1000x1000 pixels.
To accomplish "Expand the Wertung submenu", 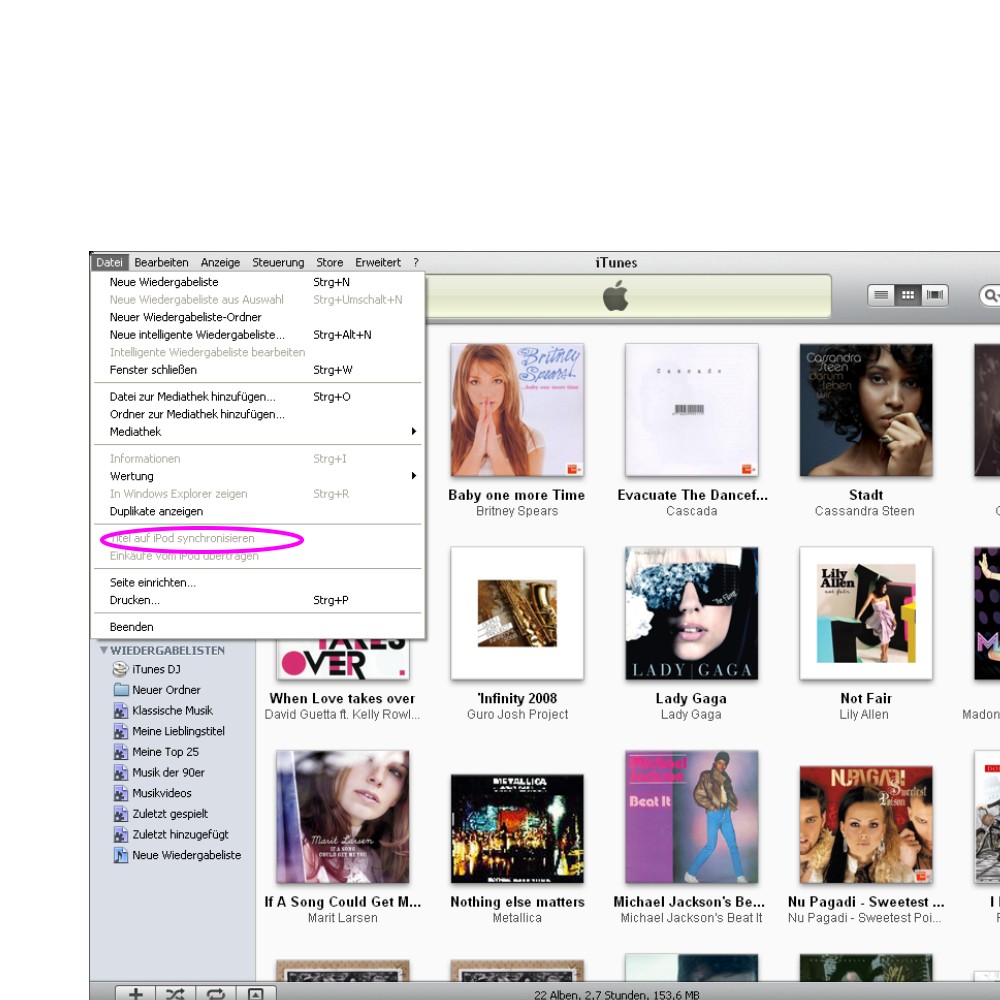I will click(258, 476).
